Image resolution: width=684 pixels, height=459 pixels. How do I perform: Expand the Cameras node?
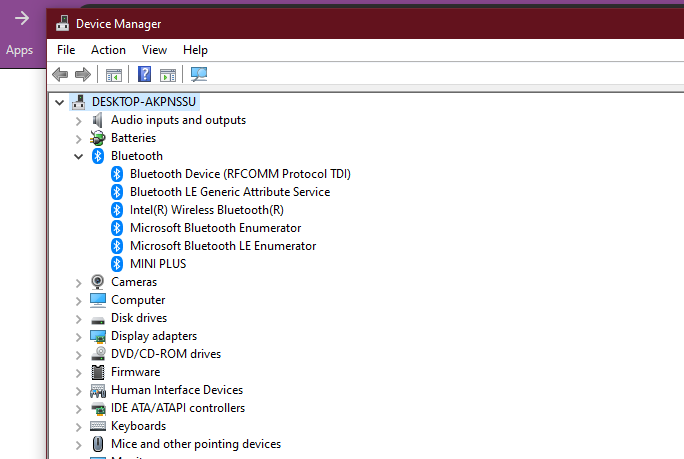pos(79,283)
